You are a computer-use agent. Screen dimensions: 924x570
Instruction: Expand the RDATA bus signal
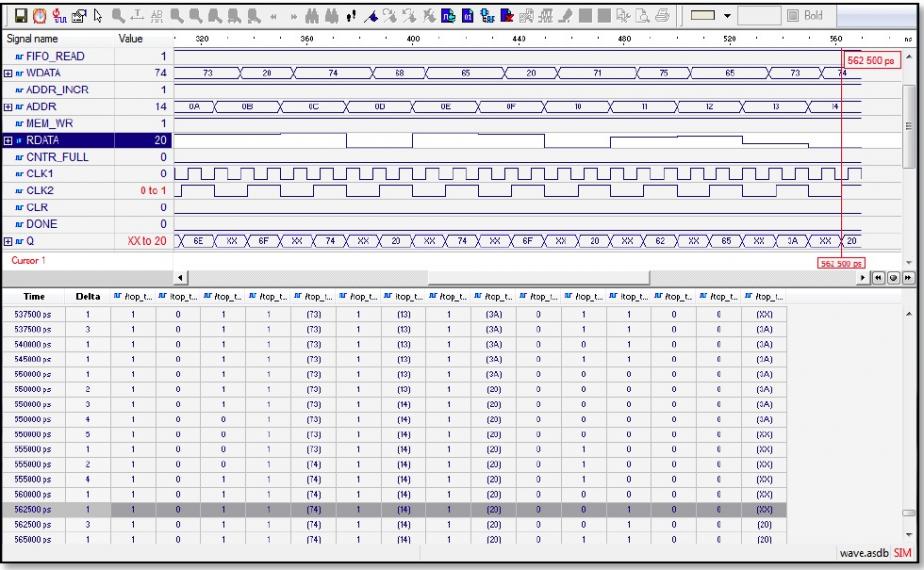pyautogui.click(x=8, y=140)
